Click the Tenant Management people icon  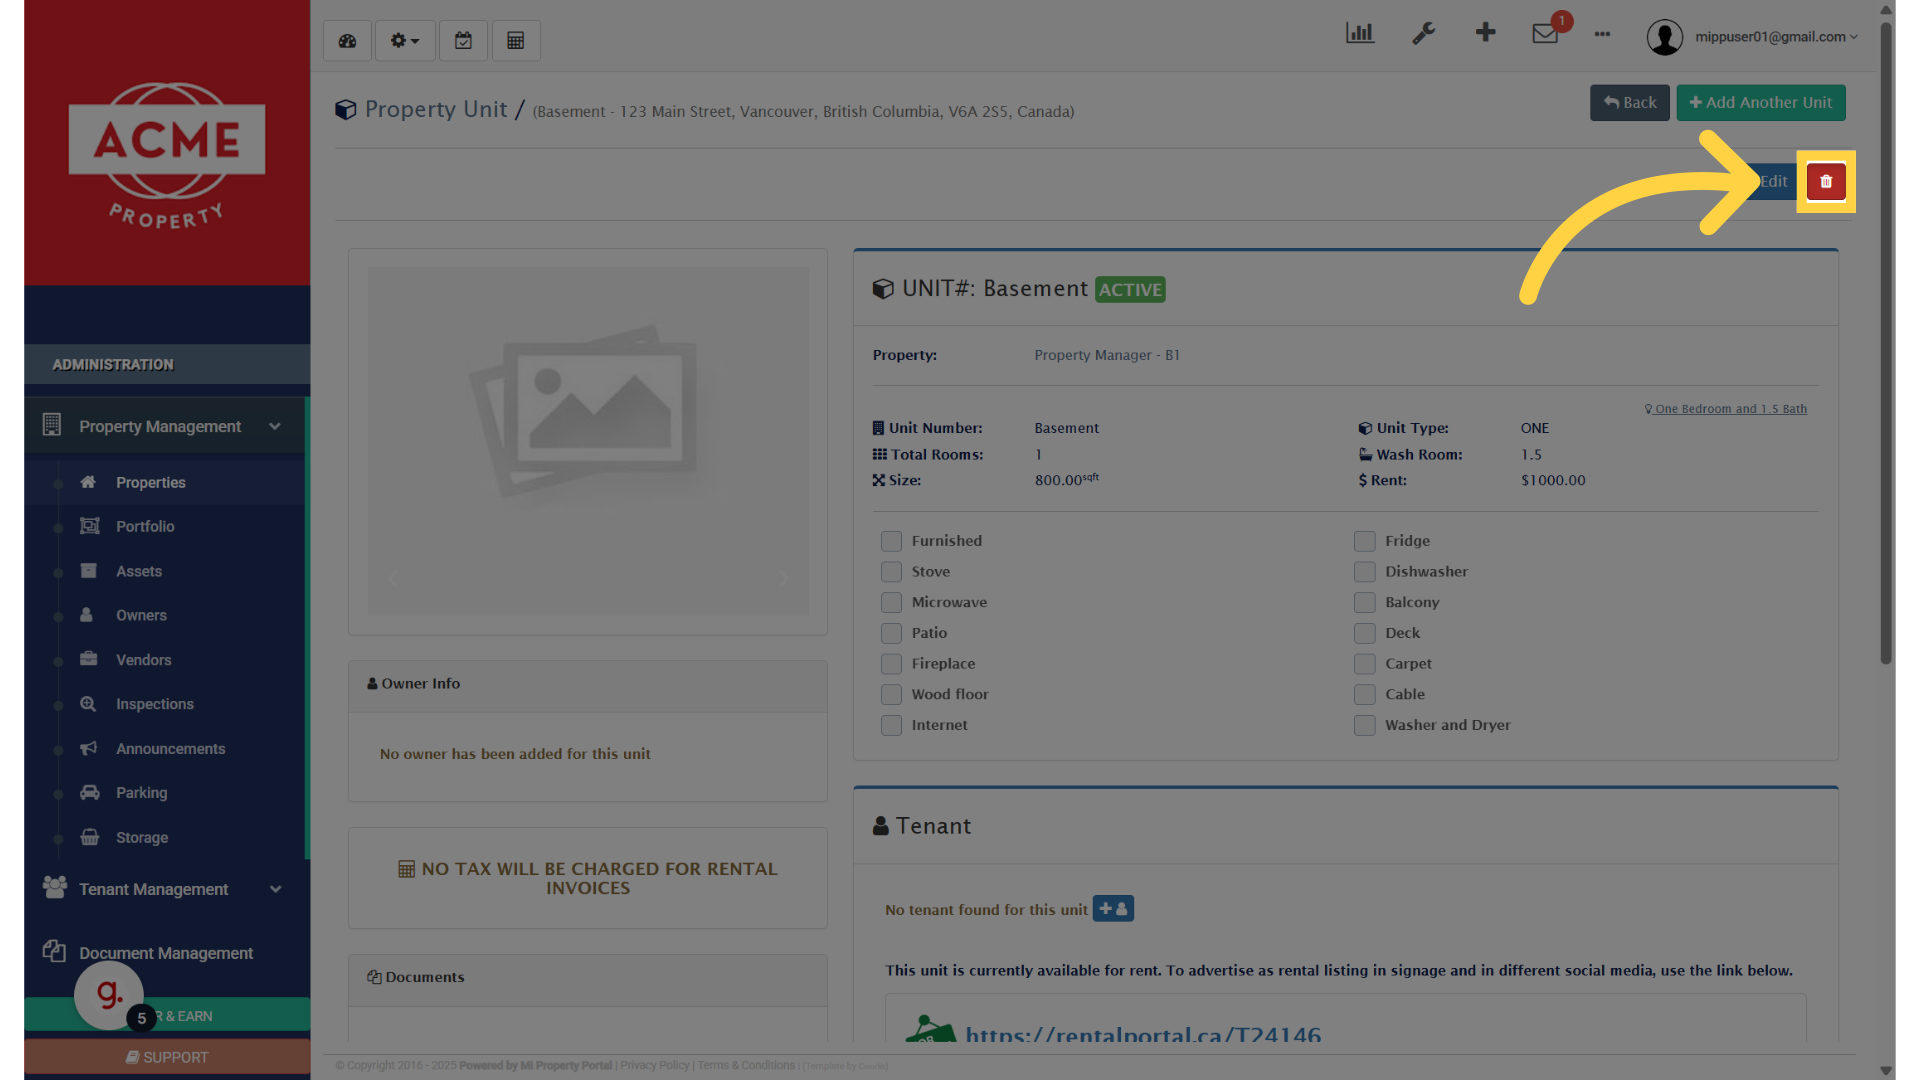54,888
